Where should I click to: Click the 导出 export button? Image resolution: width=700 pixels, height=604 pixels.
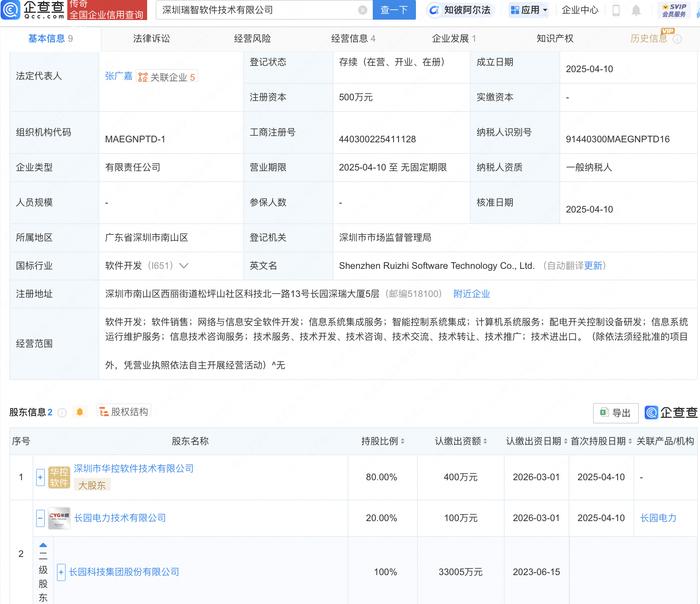[x=616, y=413]
